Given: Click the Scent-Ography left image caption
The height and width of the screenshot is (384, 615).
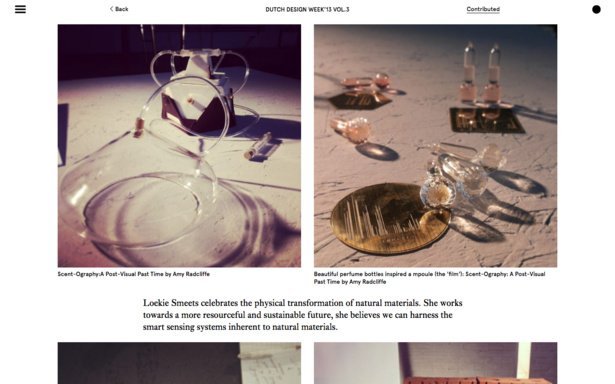Looking at the screenshot, I should pos(133,274).
